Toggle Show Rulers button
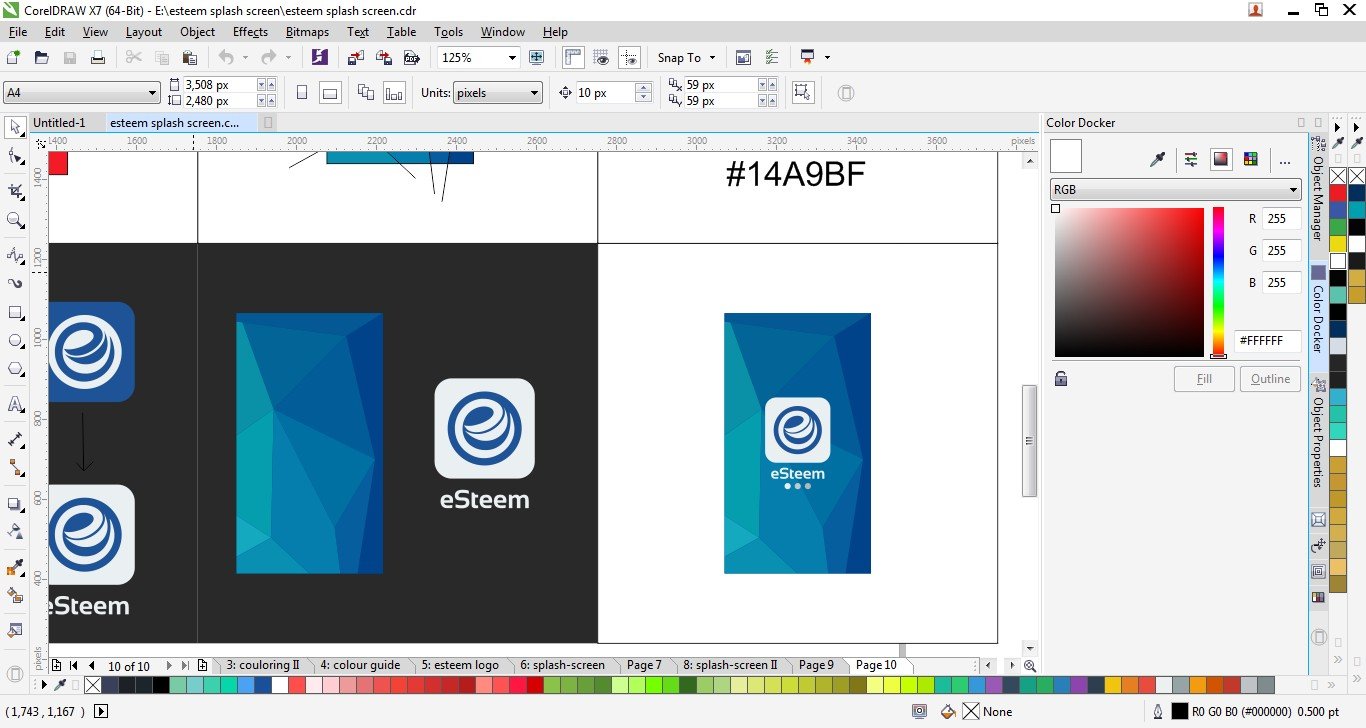Screen dimensions: 1366x728 pos(573,58)
